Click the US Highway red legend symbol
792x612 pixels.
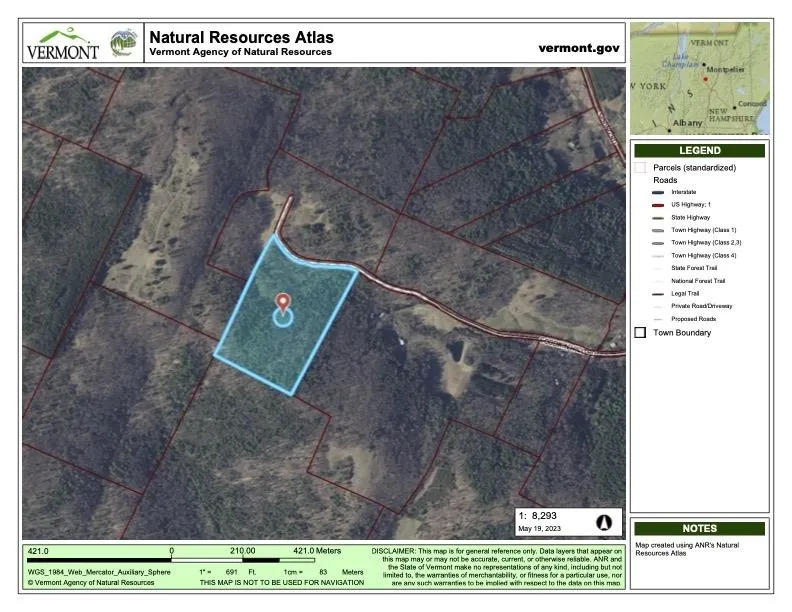coord(656,205)
